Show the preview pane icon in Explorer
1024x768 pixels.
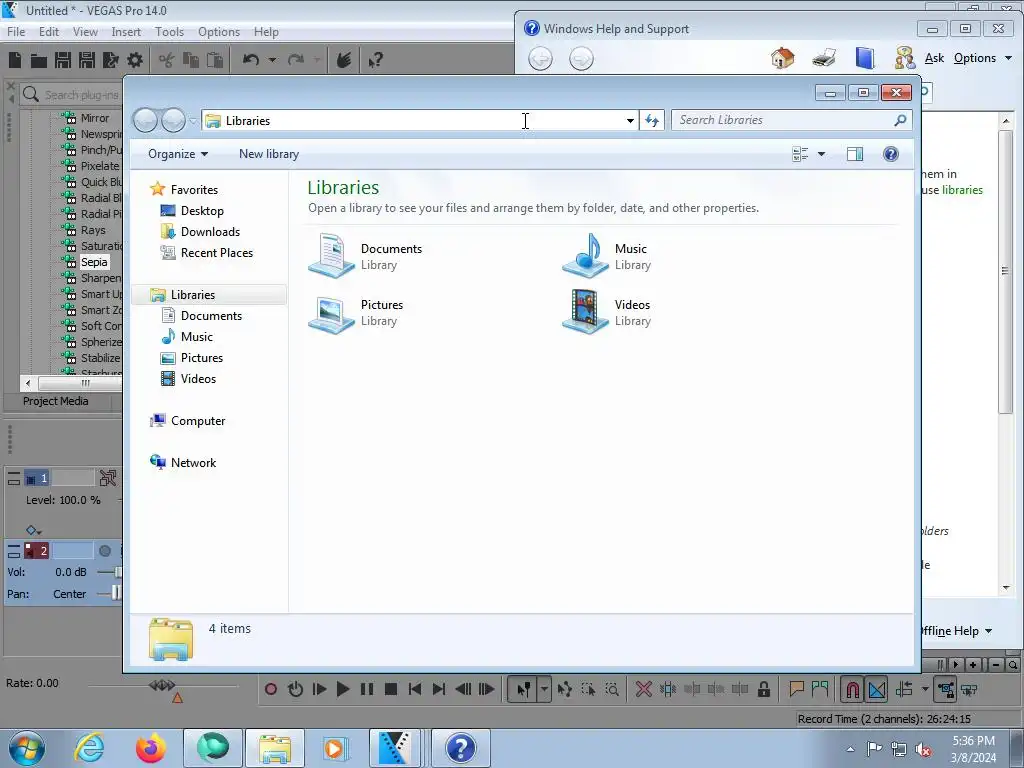(x=855, y=154)
